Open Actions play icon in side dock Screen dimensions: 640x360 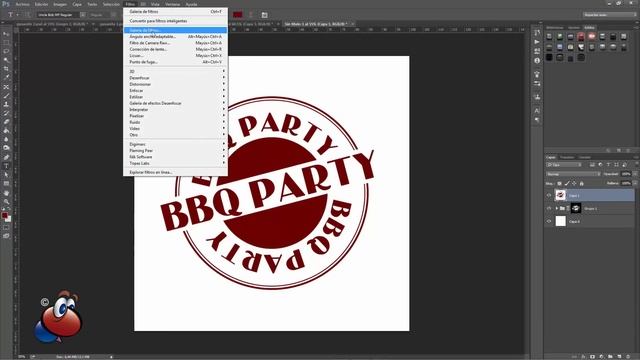pyautogui.click(x=537, y=42)
